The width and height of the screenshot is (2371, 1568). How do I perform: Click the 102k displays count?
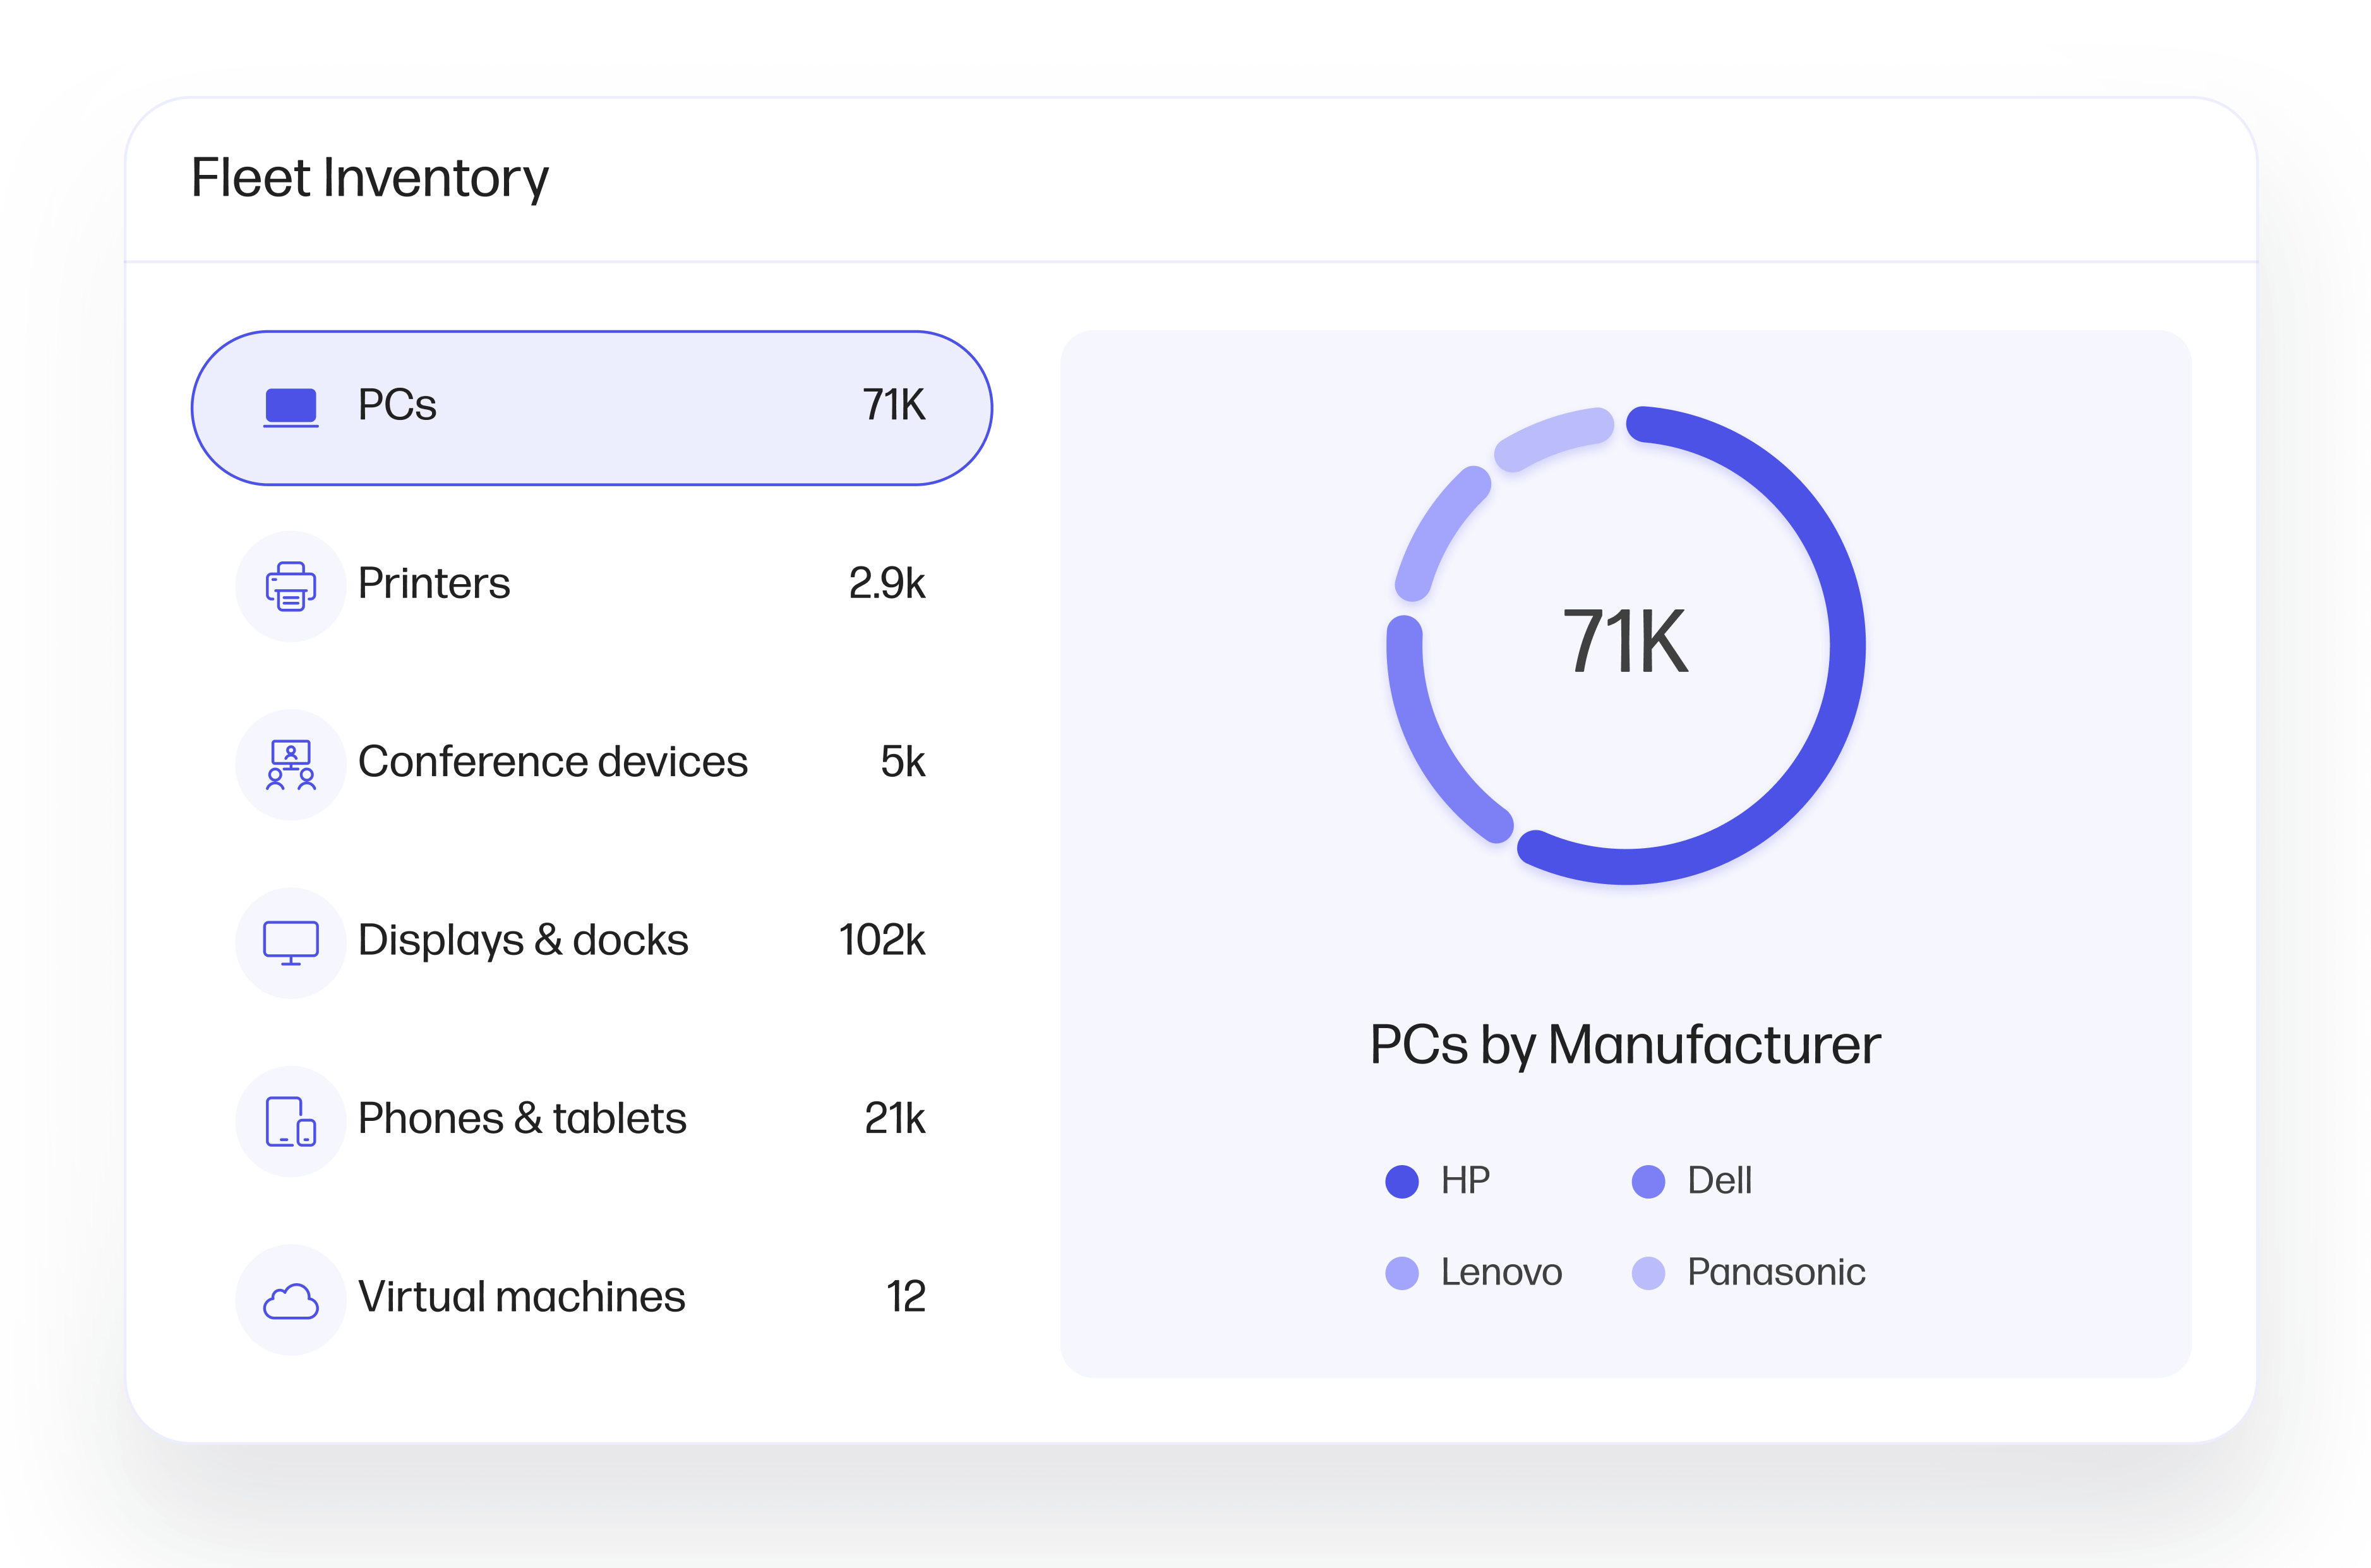(882, 940)
